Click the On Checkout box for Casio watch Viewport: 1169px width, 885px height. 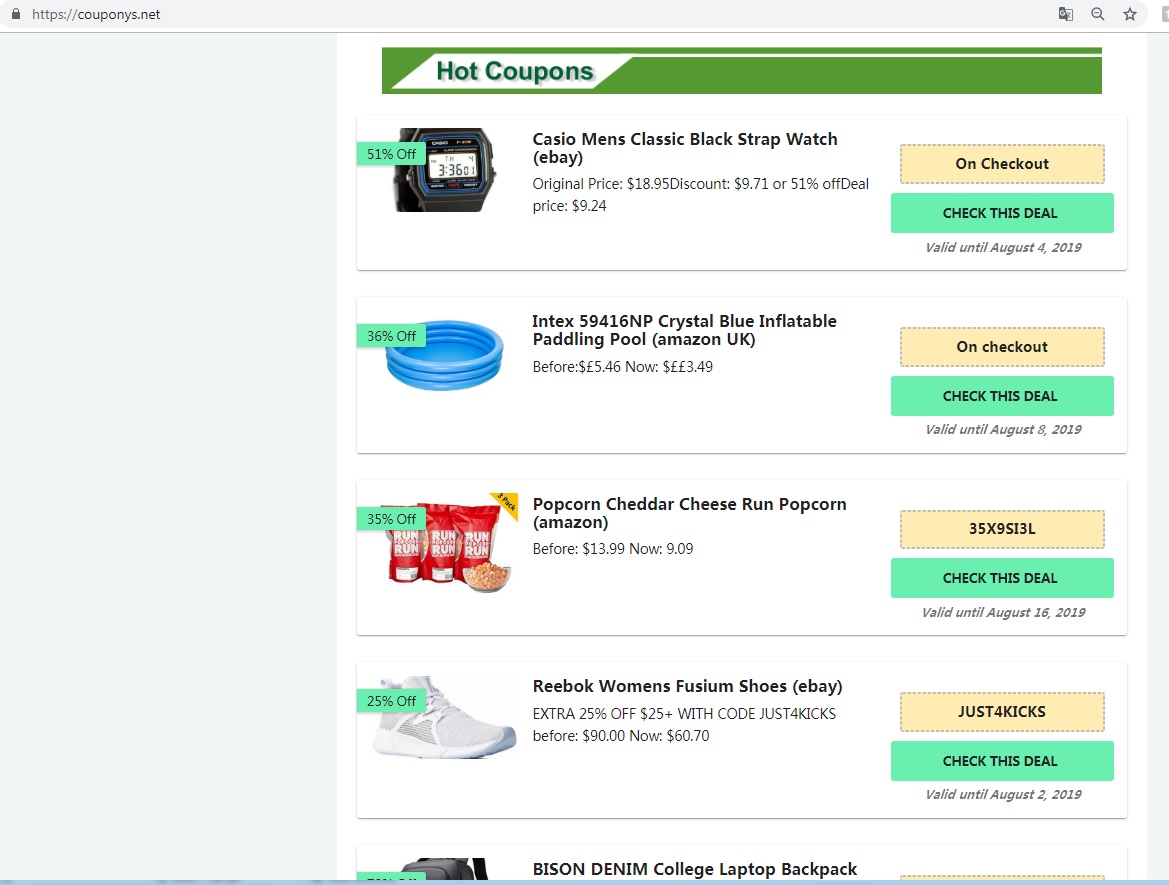pyautogui.click(x=1002, y=163)
